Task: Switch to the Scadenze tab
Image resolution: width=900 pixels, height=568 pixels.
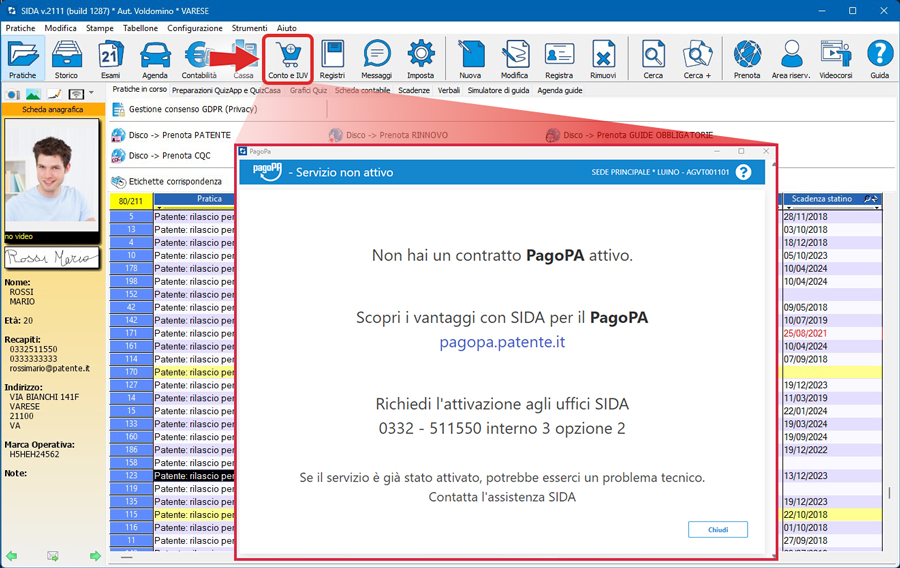Action: coord(414,90)
